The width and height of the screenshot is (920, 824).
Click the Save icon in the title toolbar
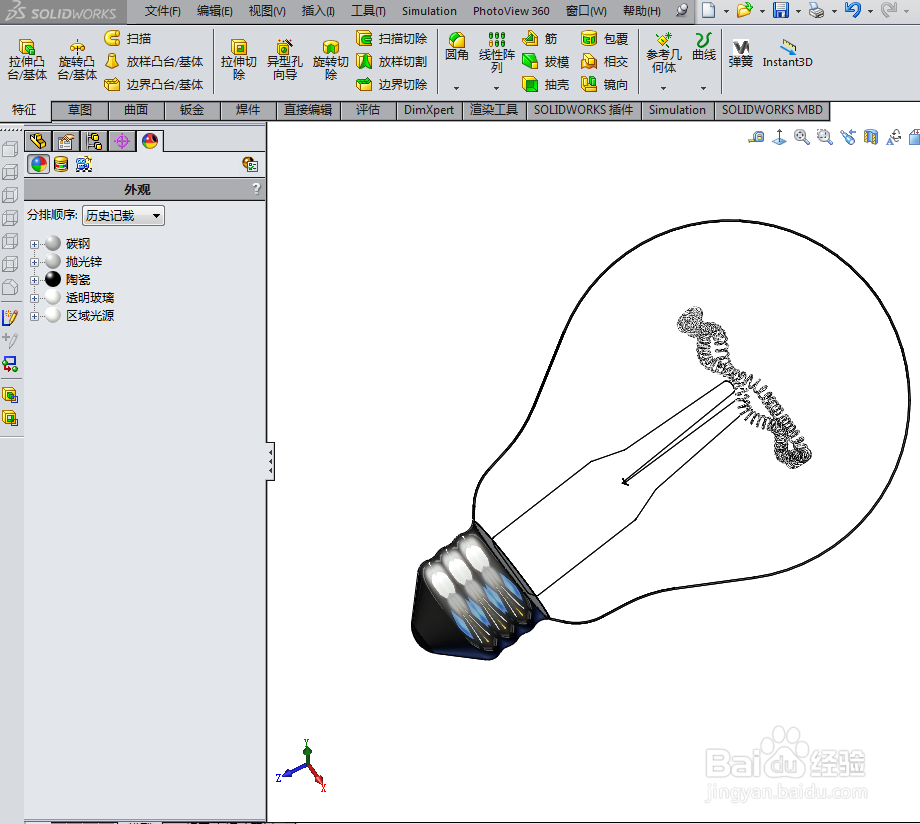click(780, 10)
